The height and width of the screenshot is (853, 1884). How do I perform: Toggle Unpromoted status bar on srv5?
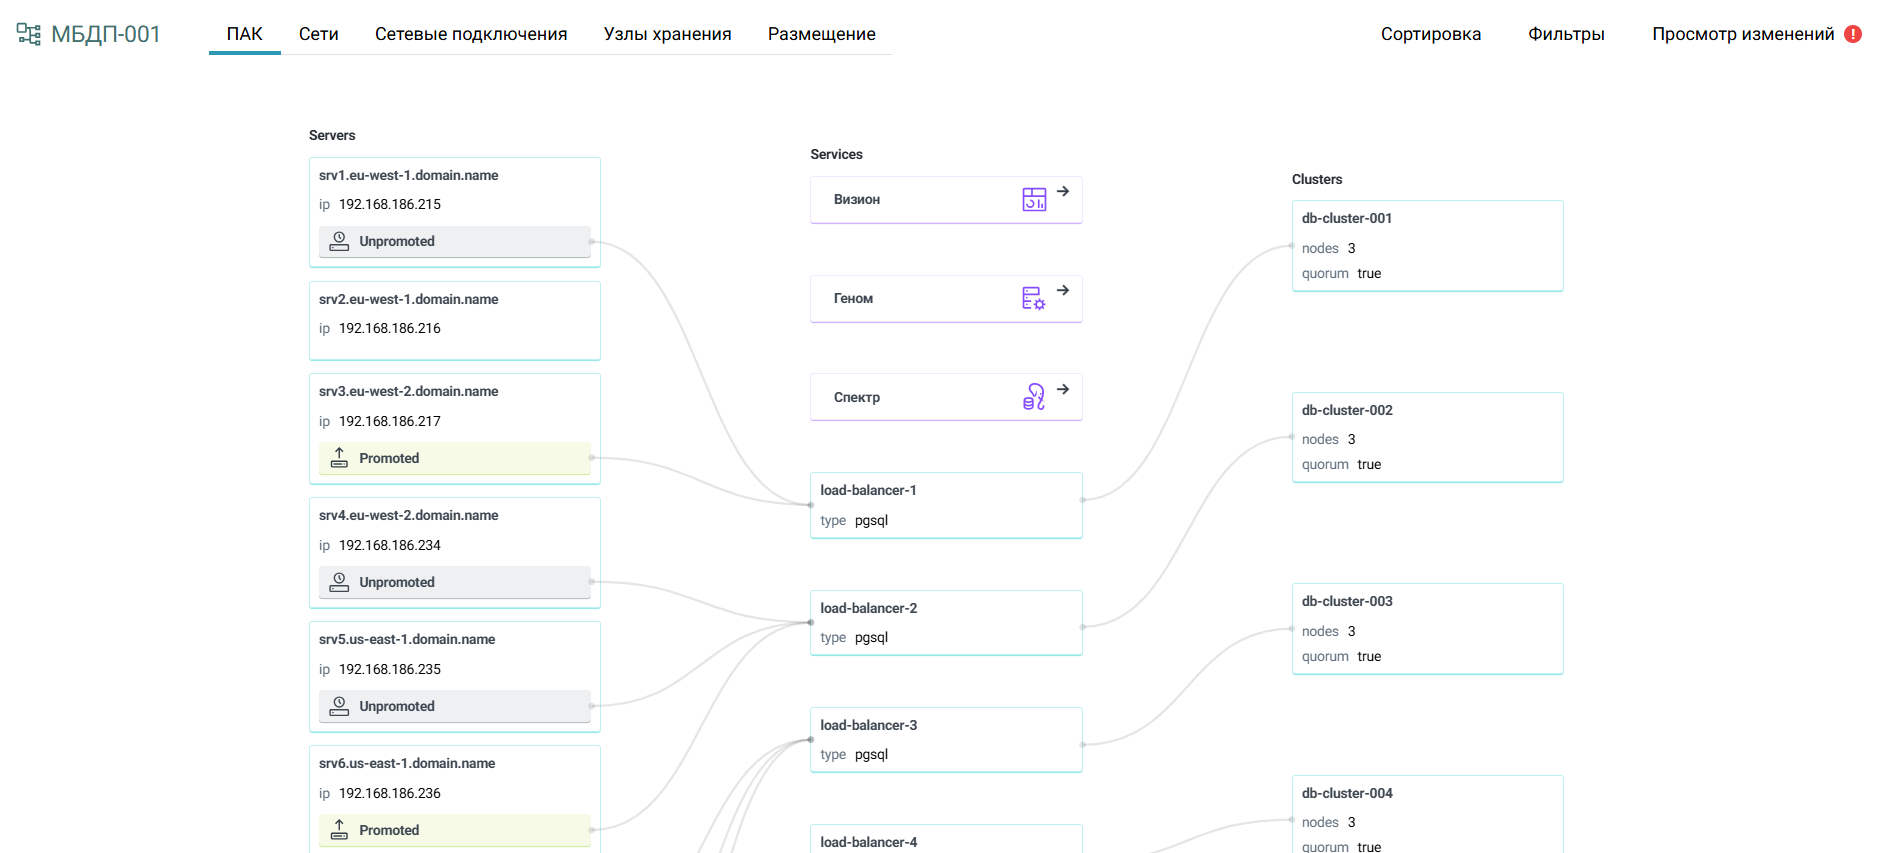(x=455, y=706)
